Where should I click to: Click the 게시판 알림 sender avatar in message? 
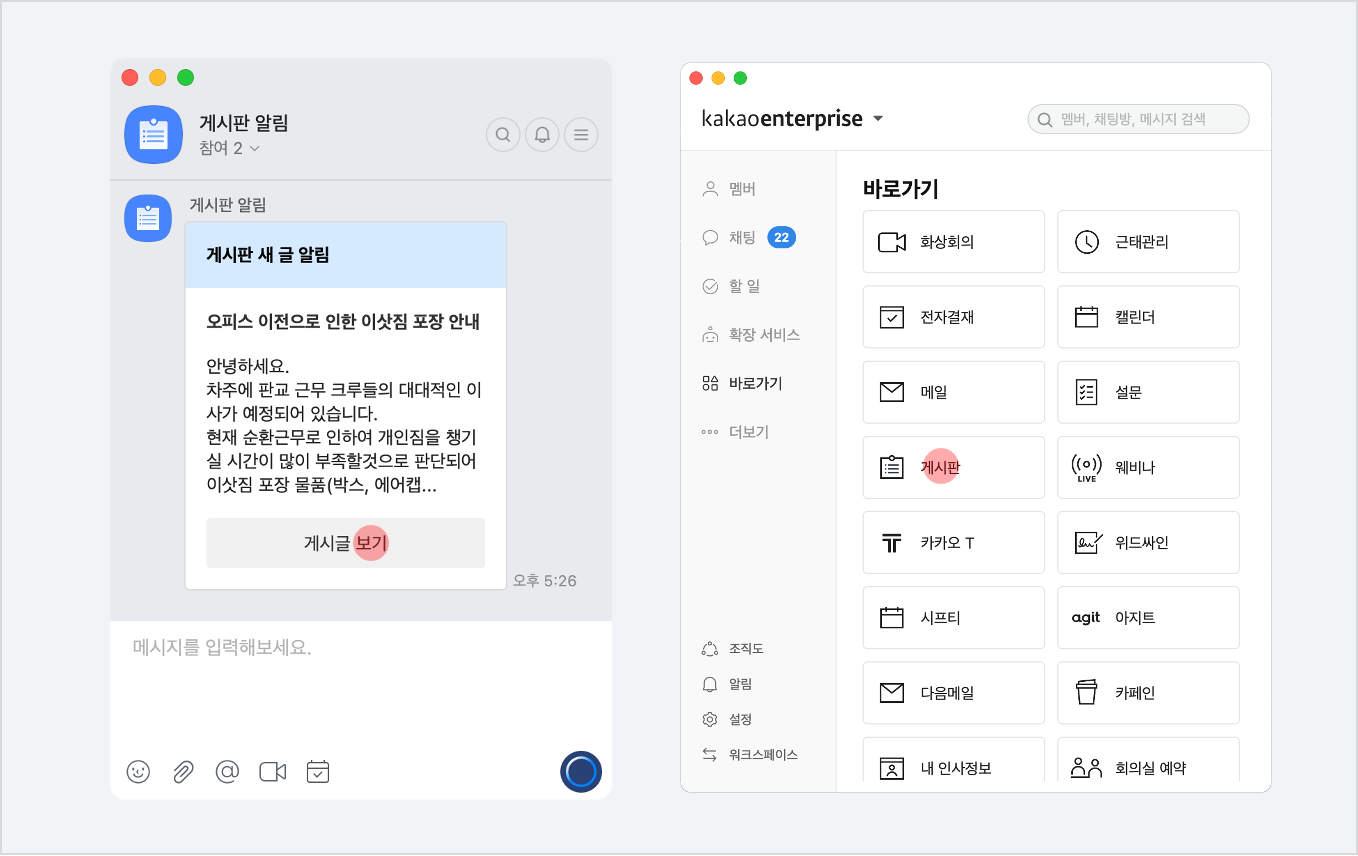click(x=148, y=218)
